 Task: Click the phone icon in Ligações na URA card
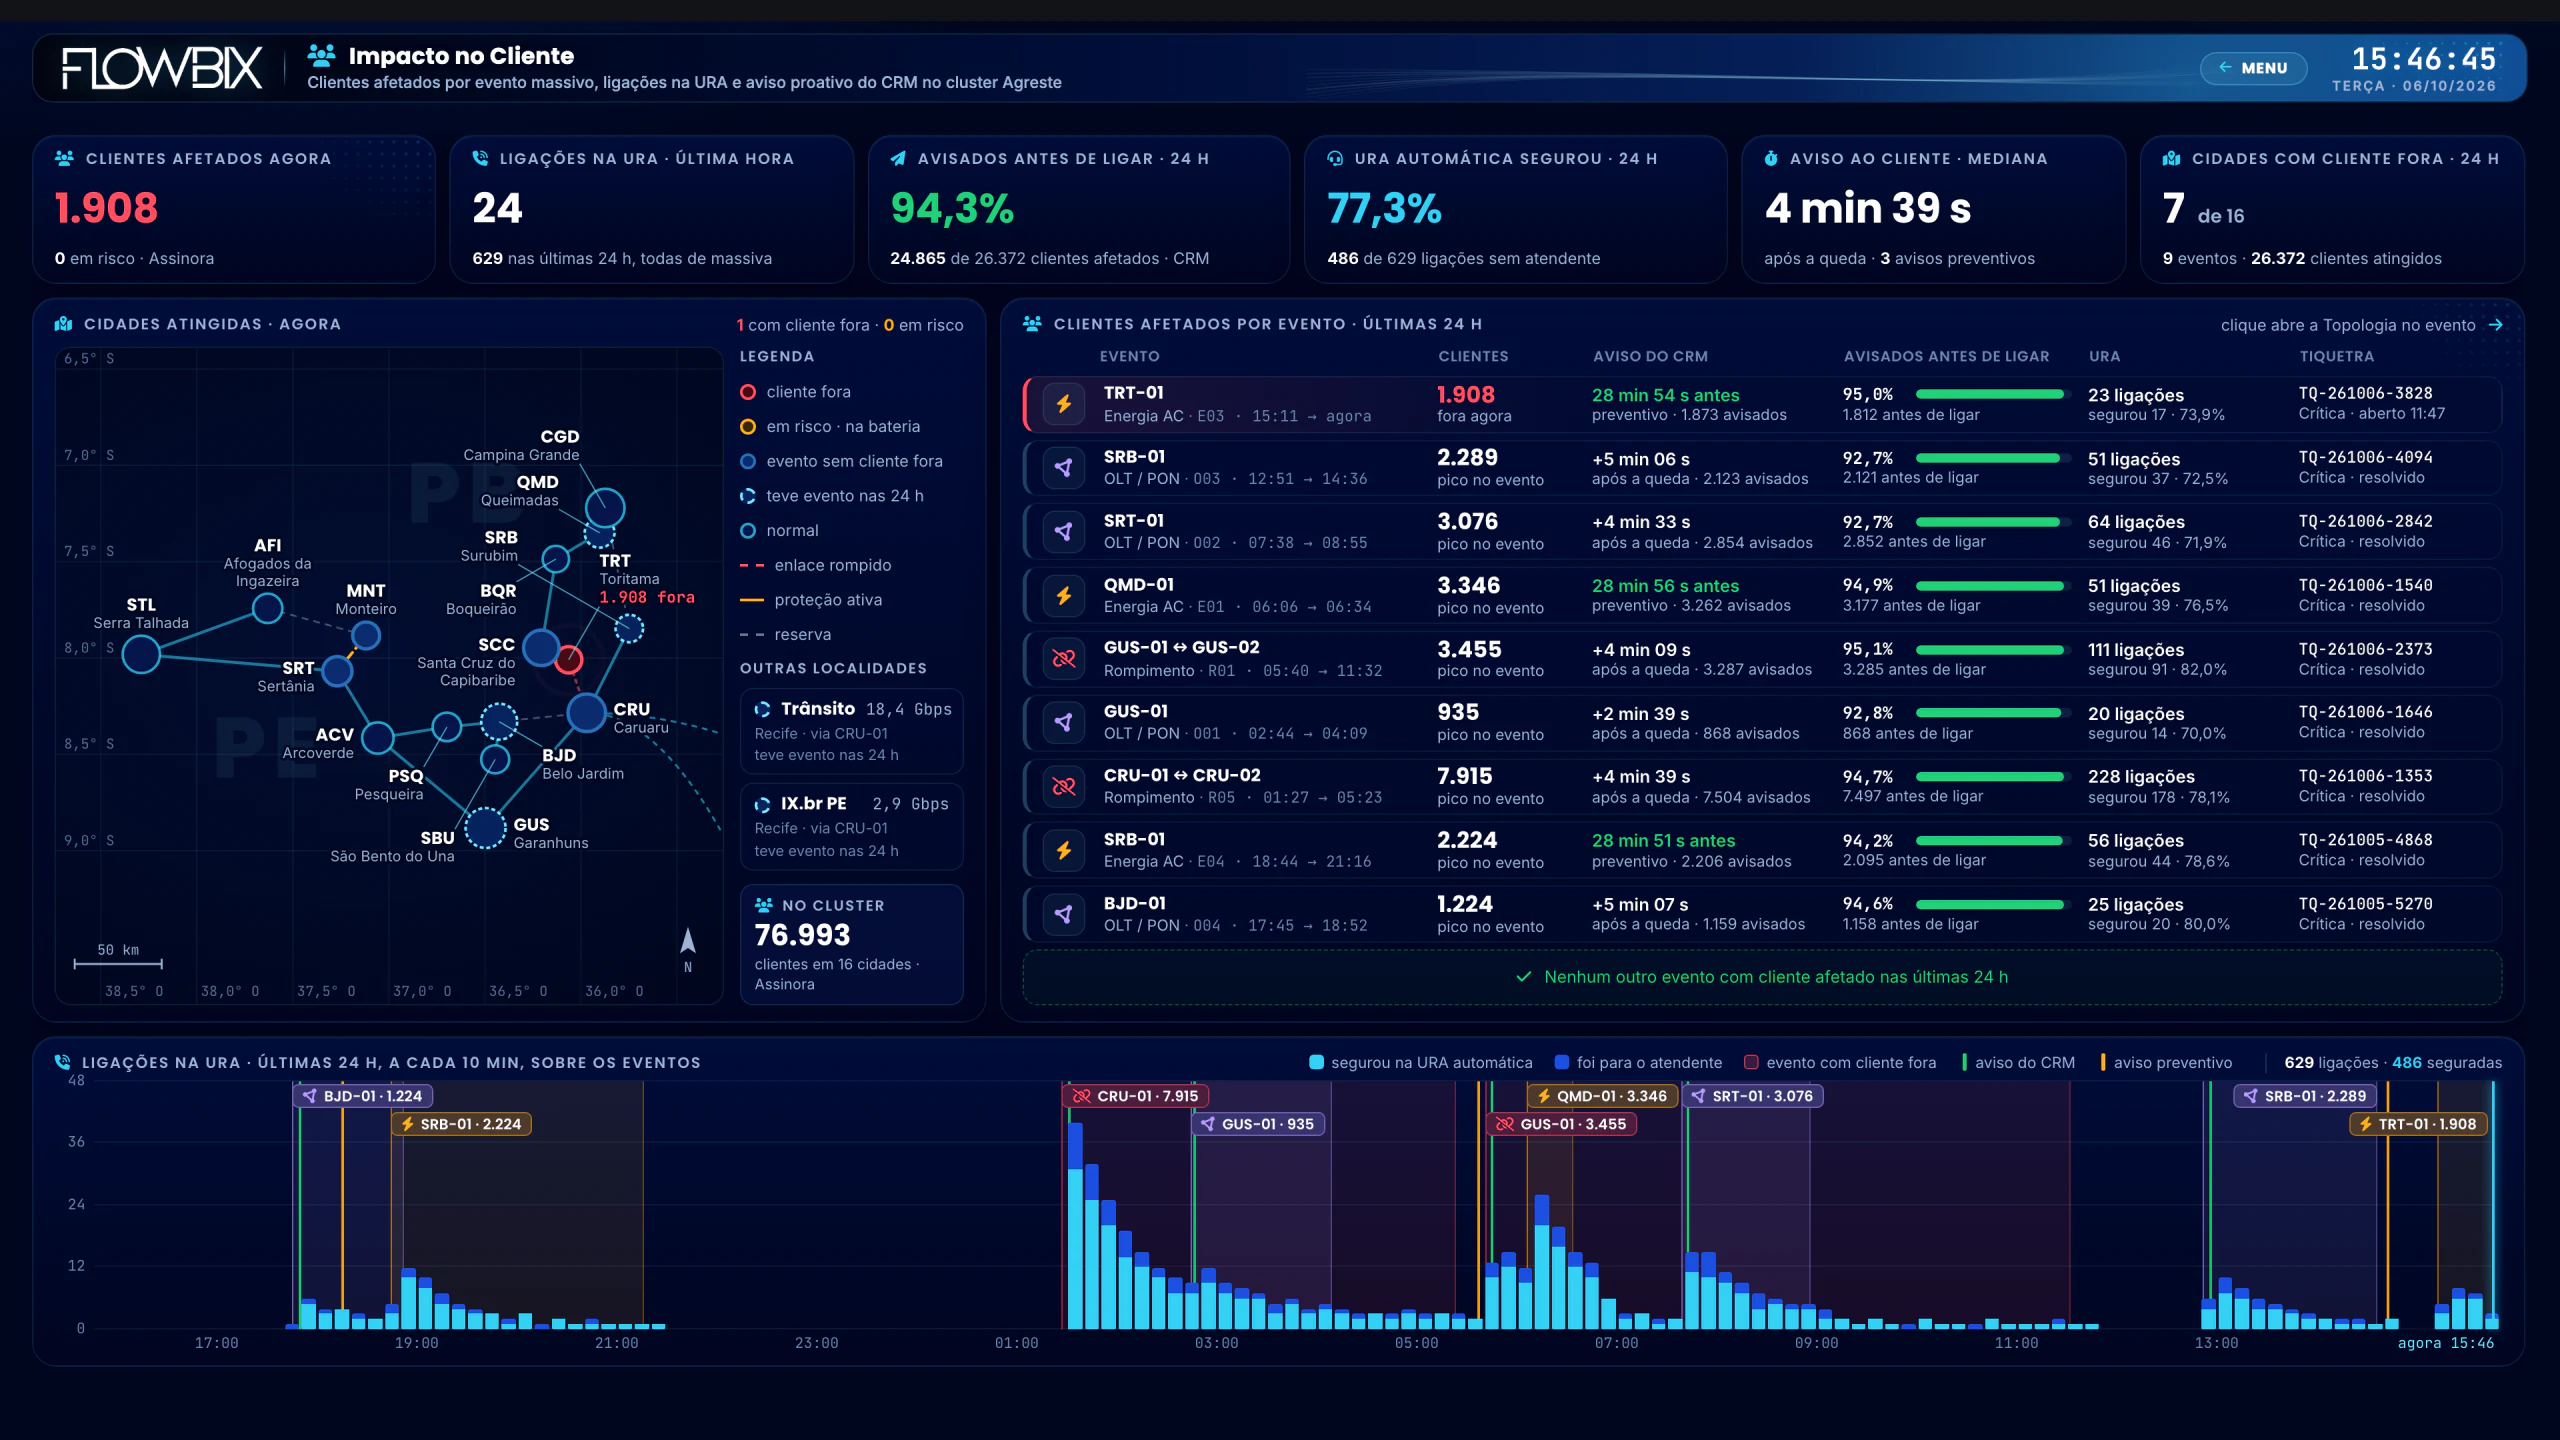click(480, 158)
